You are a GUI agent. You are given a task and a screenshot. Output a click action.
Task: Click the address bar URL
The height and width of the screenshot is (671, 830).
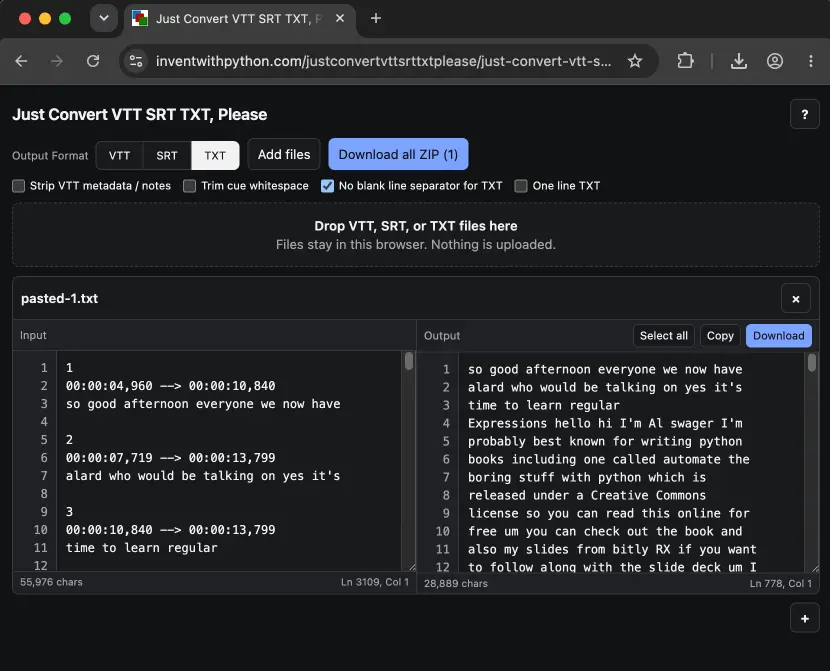coord(383,61)
